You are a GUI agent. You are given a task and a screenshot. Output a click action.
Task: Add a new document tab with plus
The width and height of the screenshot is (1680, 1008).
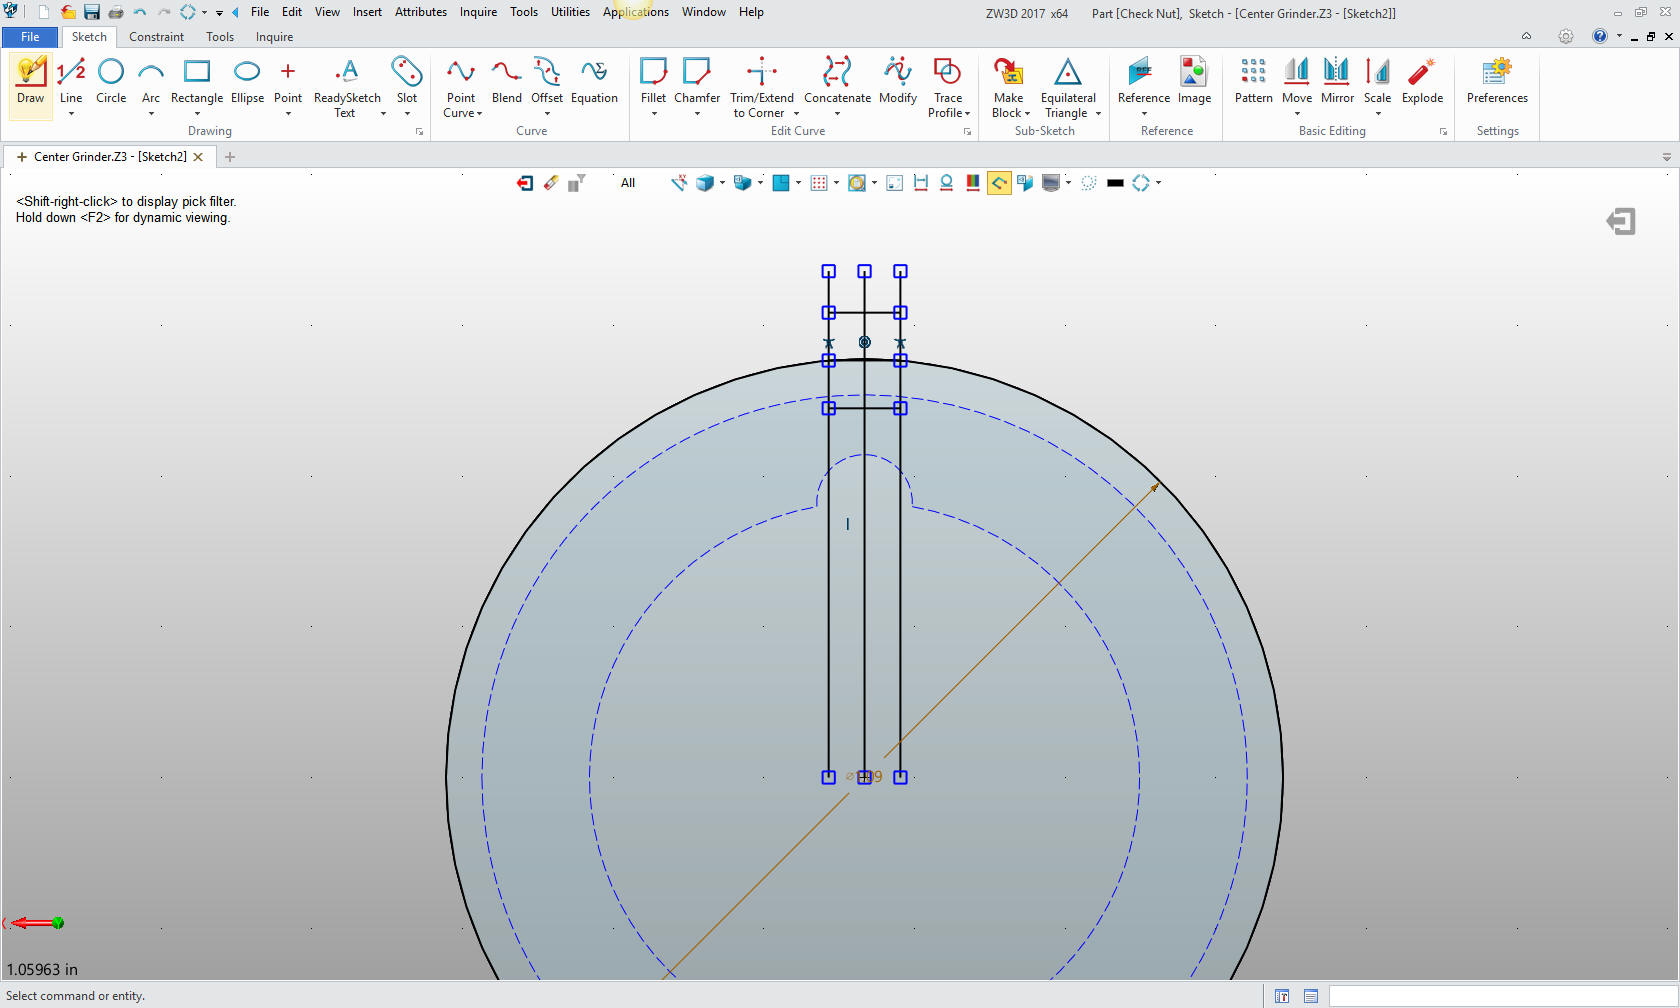tap(230, 157)
